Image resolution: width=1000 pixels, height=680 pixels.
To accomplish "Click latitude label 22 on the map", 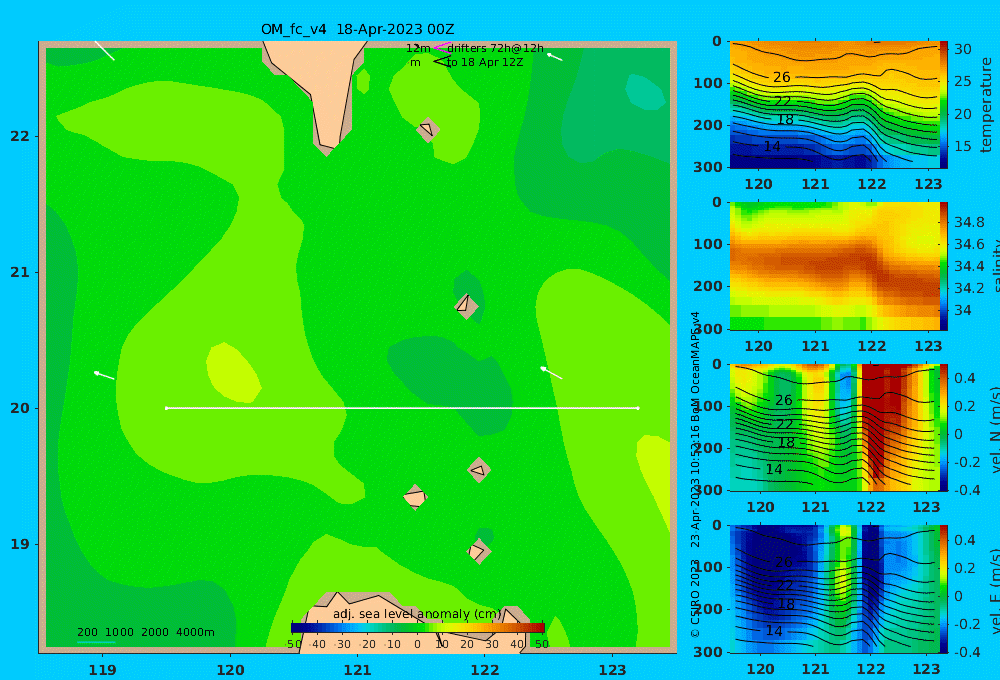I will (20, 136).
